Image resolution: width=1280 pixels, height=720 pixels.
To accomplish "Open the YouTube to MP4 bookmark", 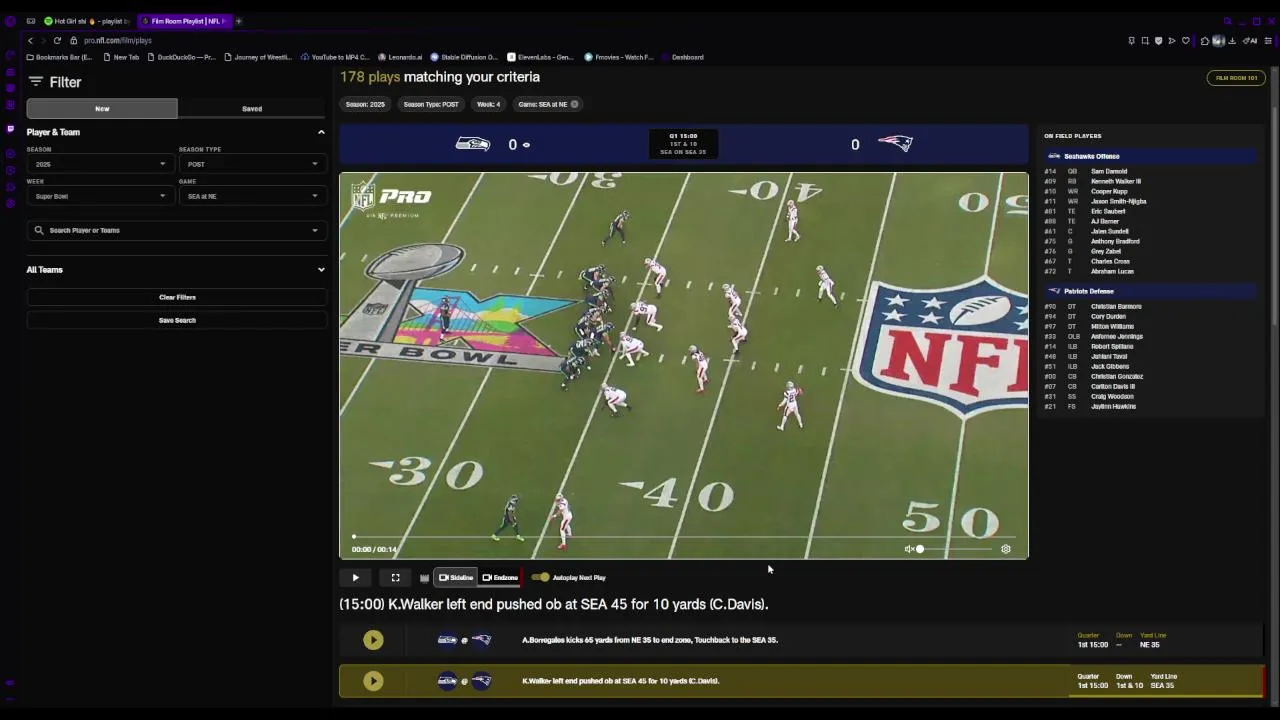I will [x=335, y=57].
